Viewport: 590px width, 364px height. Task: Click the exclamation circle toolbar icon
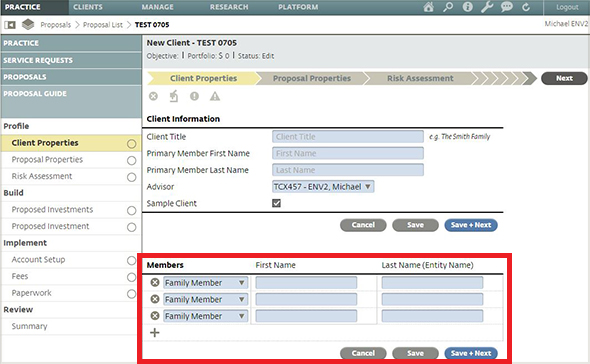(x=194, y=96)
